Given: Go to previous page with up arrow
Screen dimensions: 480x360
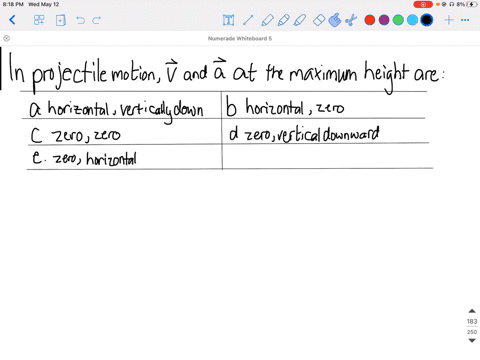Looking at the screenshot, I should click(x=472, y=311).
